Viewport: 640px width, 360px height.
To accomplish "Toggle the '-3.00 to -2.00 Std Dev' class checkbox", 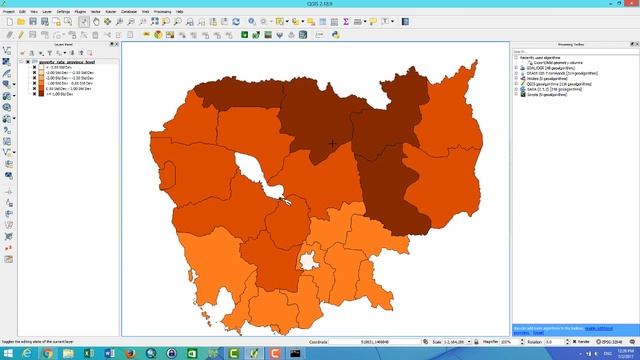I will (x=35, y=73).
